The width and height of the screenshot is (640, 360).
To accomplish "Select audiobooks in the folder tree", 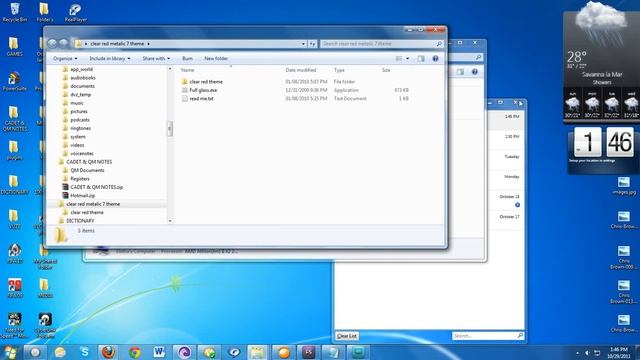I will pyautogui.click(x=83, y=78).
